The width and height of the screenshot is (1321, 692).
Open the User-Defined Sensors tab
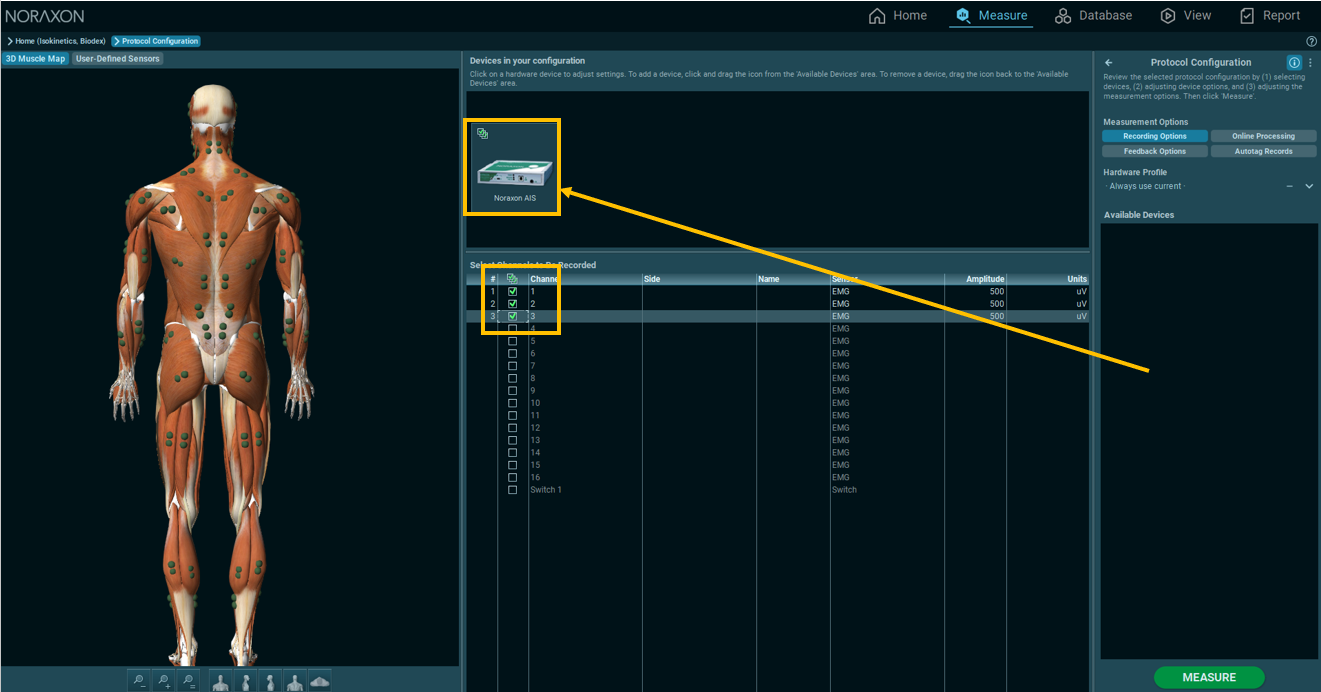(117, 59)
